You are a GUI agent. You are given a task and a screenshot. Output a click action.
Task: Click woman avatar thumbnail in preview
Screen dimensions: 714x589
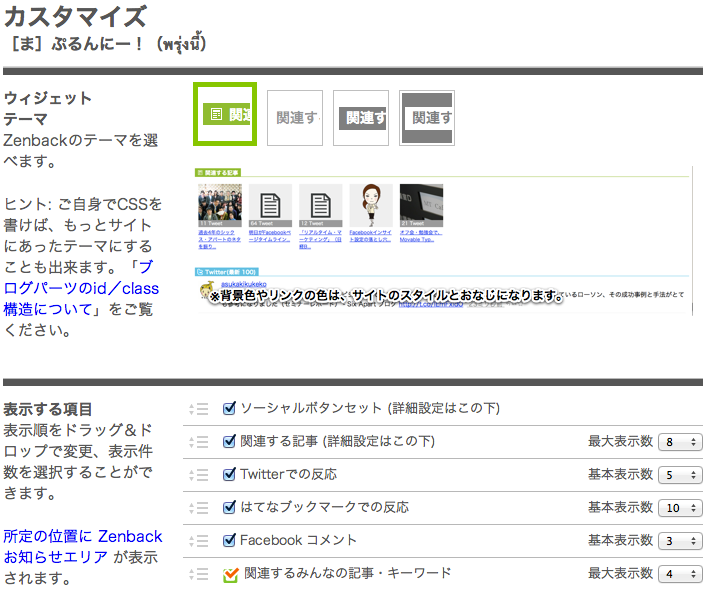click(x=371, y=205)
